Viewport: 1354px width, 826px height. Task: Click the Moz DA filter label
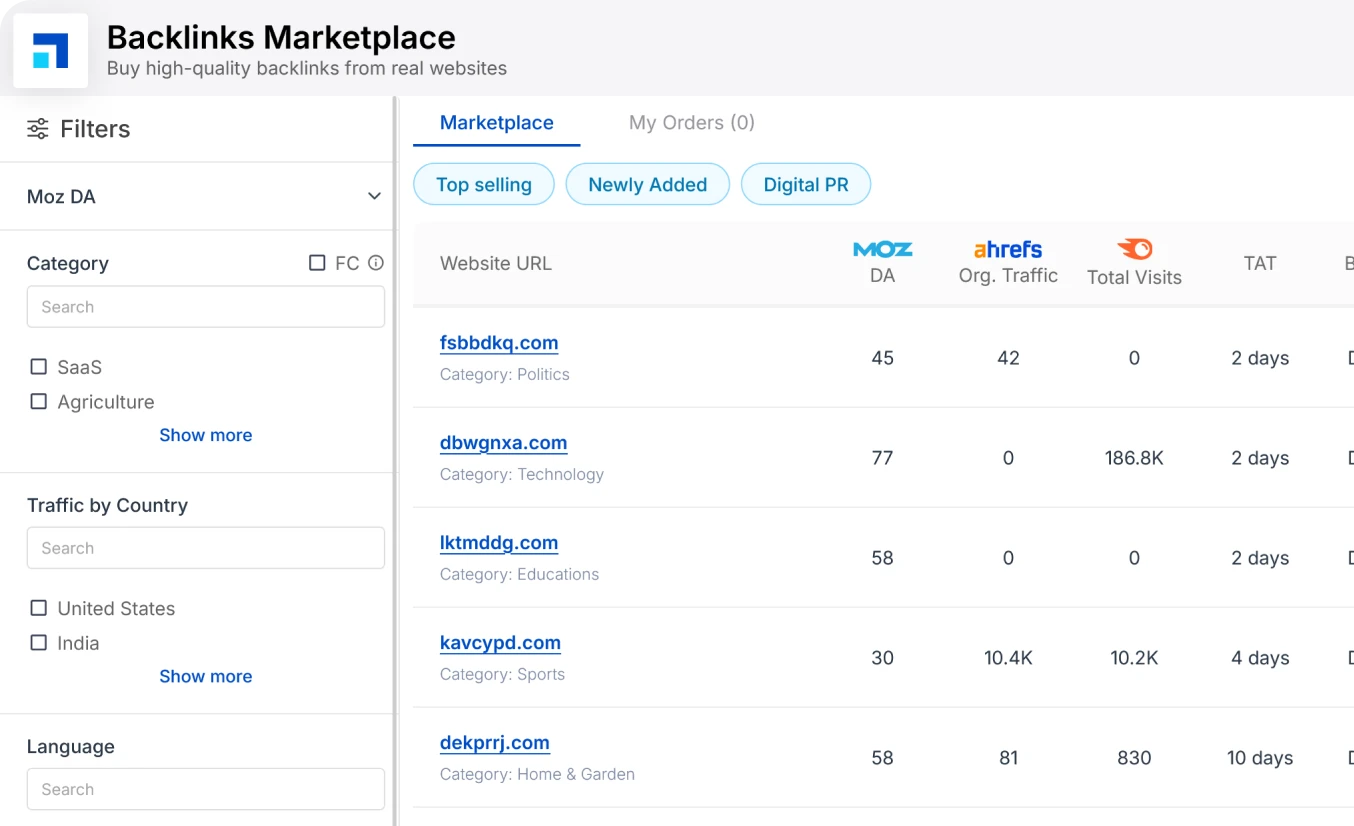tap(61, 196)
